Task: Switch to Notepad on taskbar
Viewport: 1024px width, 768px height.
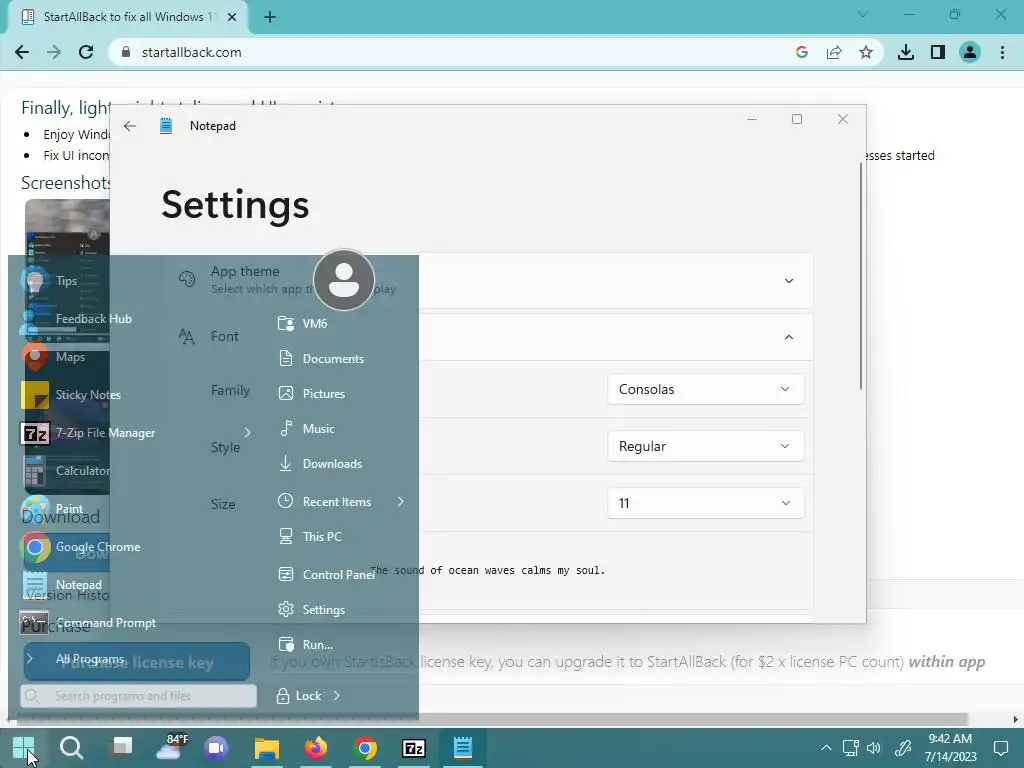Action: pyautogui.click(x=463, y=748)
